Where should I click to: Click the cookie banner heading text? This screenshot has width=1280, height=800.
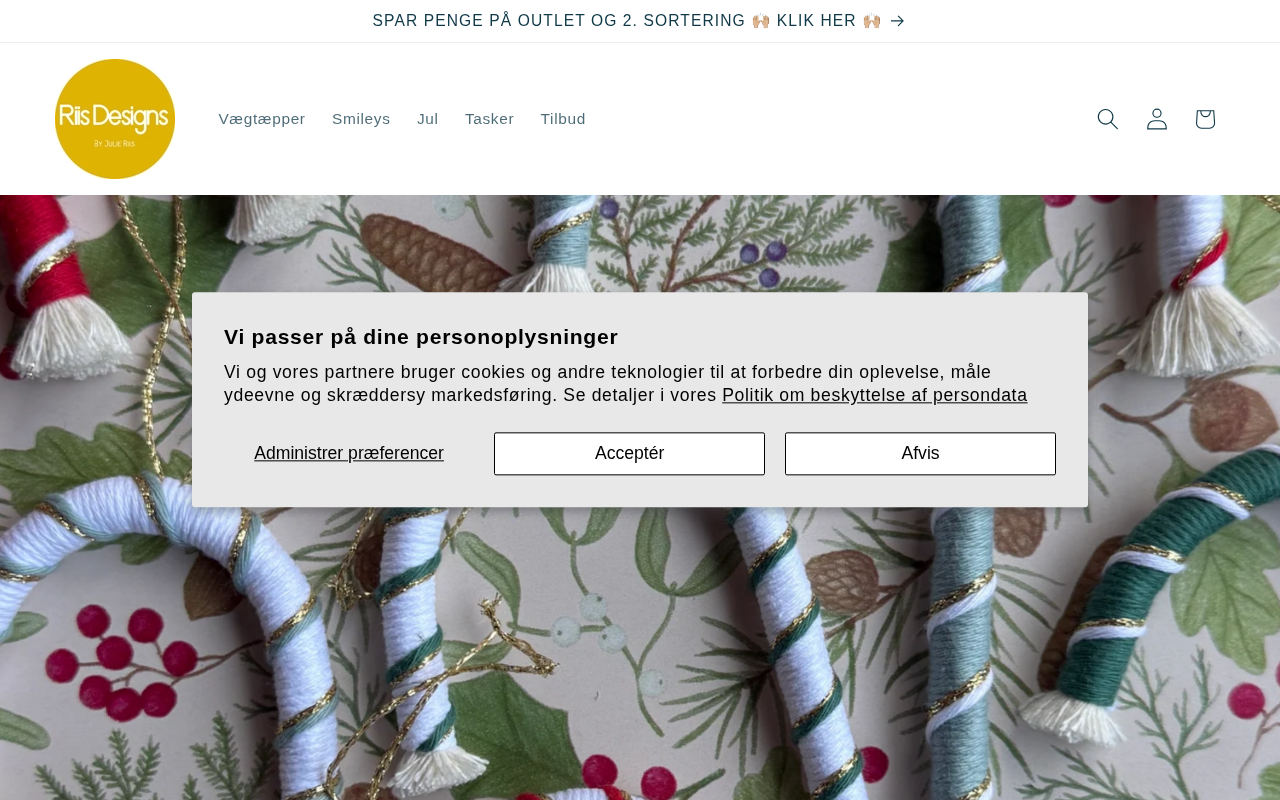tap(421, 337)
